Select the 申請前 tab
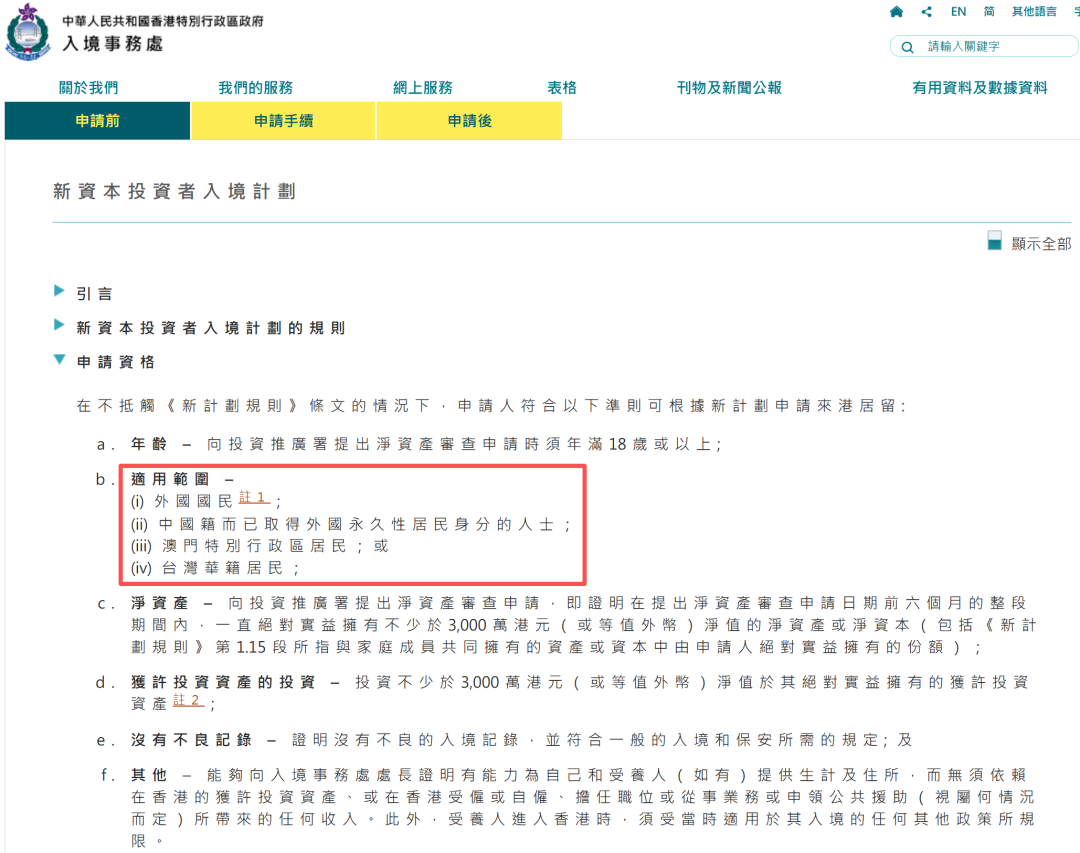 97,121
